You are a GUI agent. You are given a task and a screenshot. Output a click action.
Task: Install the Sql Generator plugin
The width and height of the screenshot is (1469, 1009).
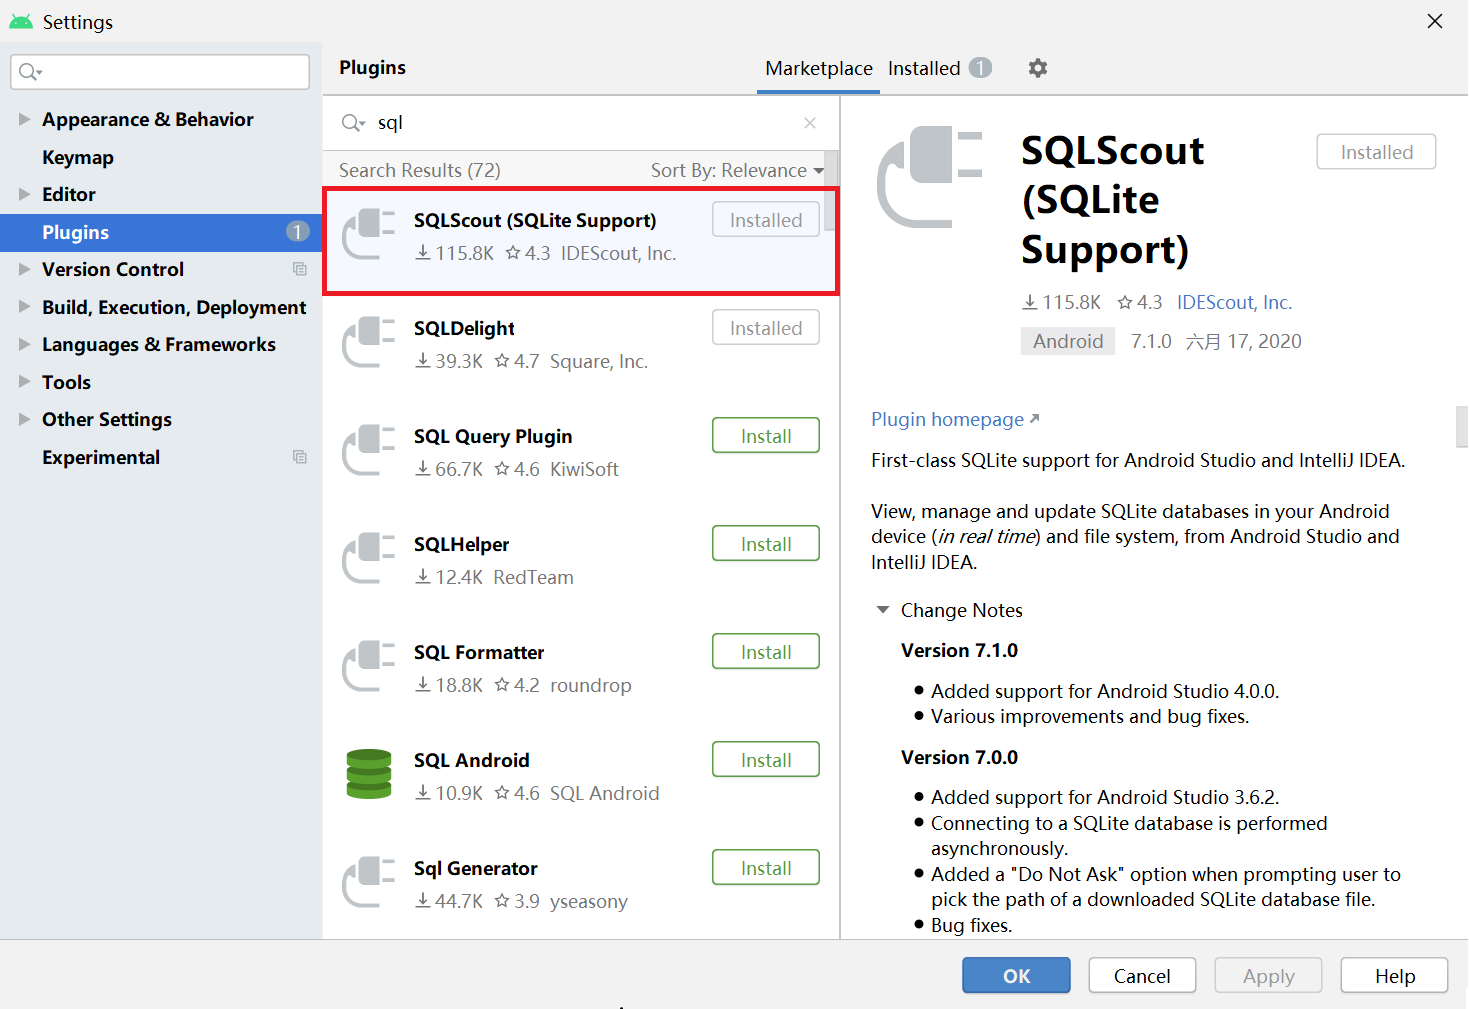point(766,868)
